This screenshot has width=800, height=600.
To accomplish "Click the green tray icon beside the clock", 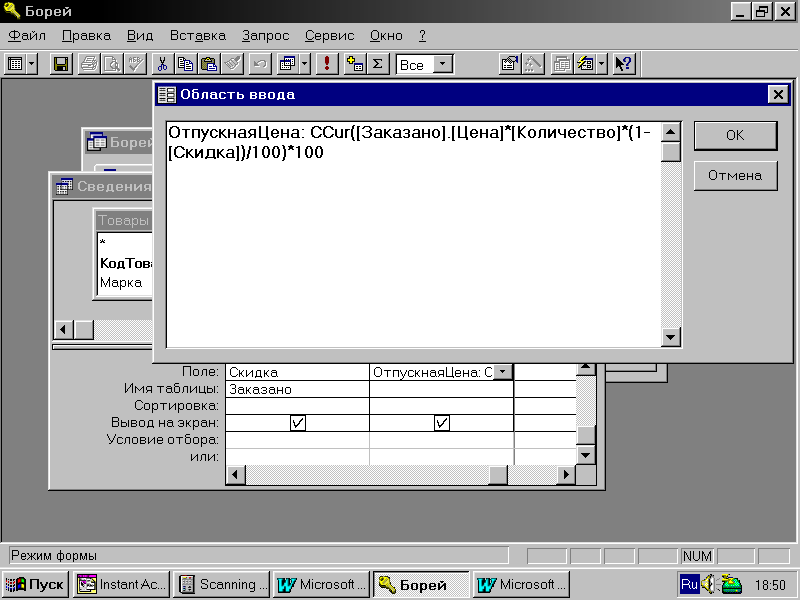I will 731,584.
